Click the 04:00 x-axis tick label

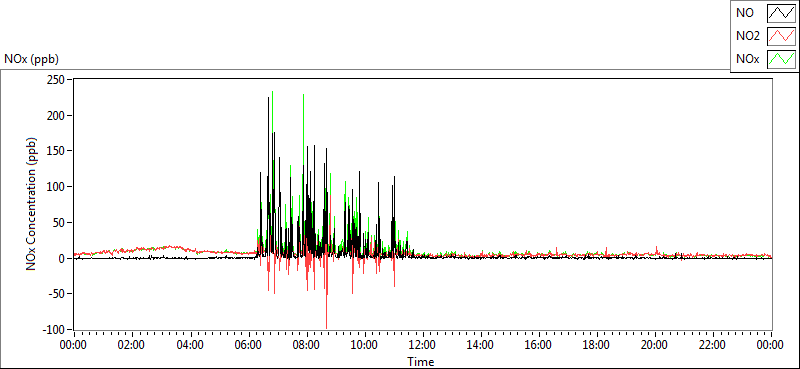pos(190,345)
